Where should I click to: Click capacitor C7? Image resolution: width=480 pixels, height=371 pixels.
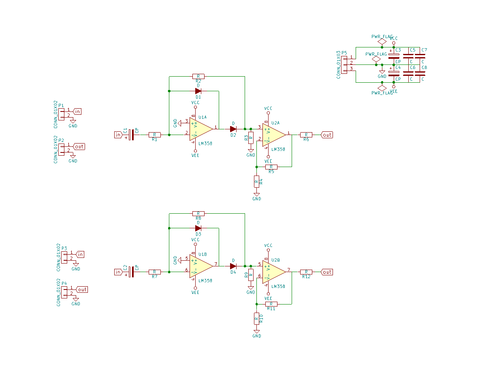420,56
